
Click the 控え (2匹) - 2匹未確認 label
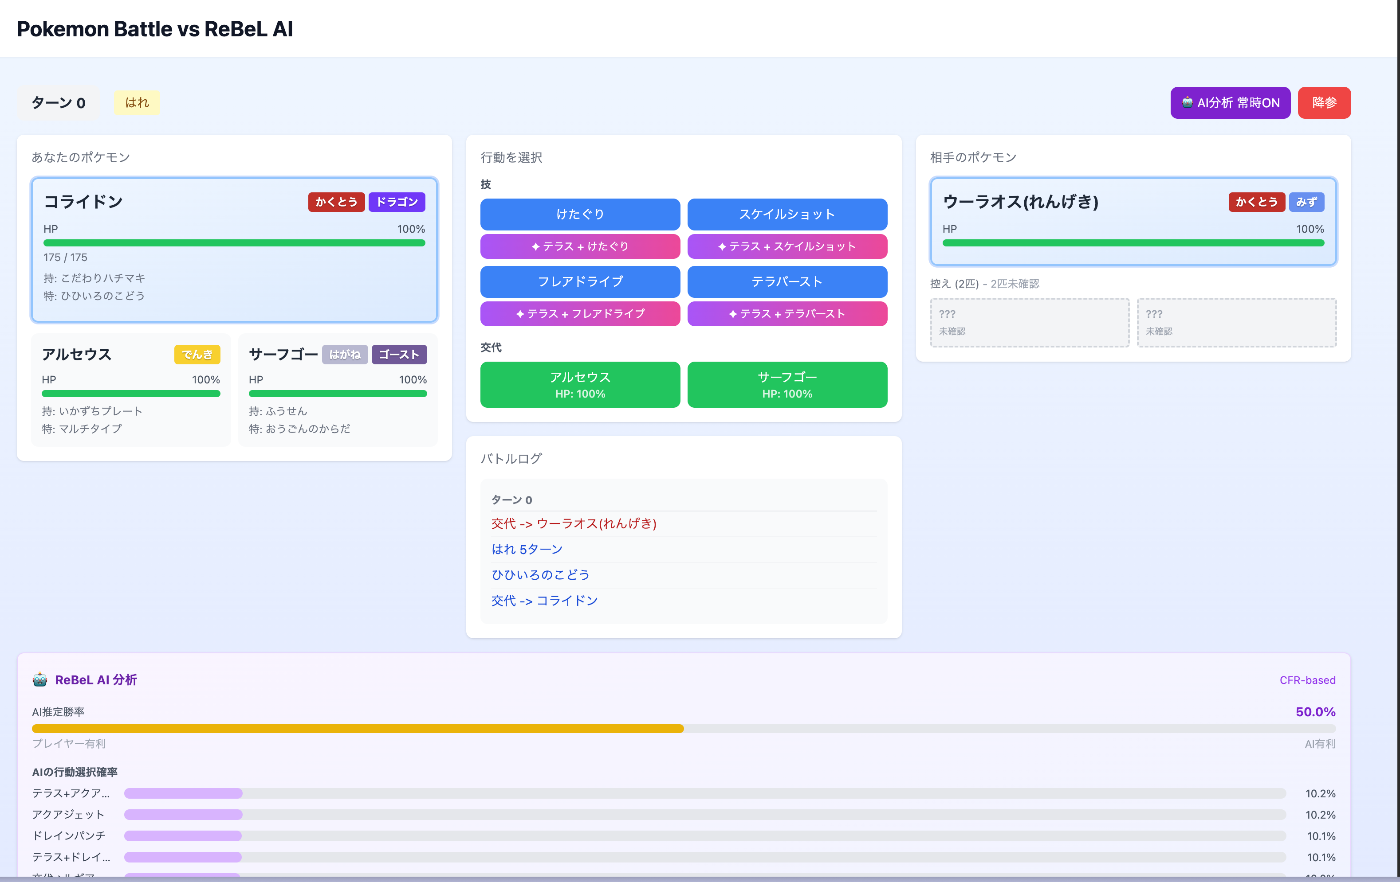tap(984, 284)
